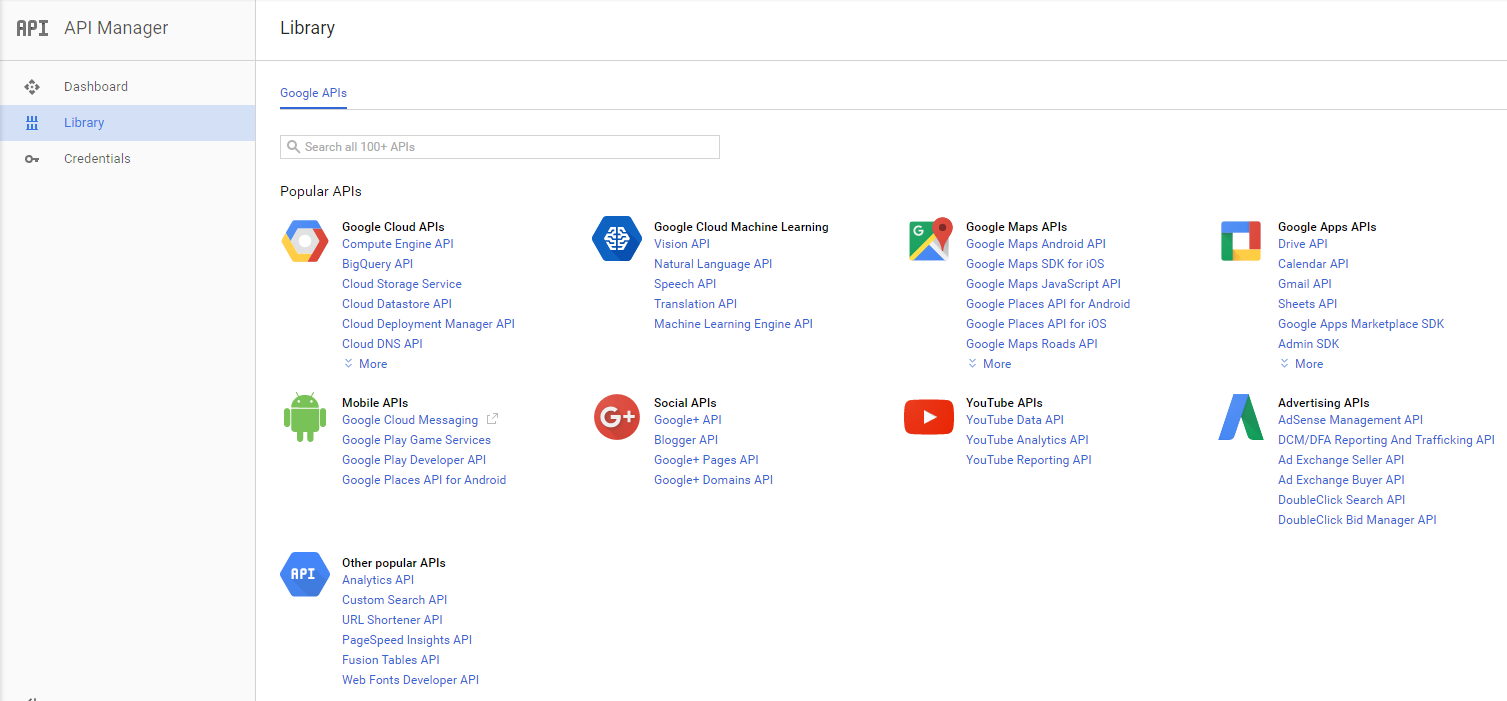Click the search magnifier icon
Image resolution: width=1507 pixels, height=701 pixels.
coord(293,147)
